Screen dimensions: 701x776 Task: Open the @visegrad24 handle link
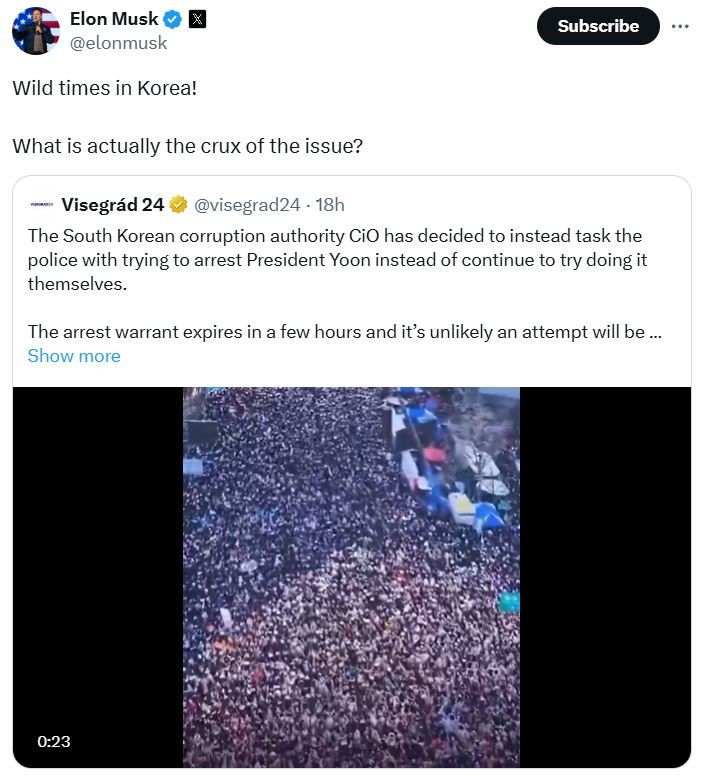(246, 205)
